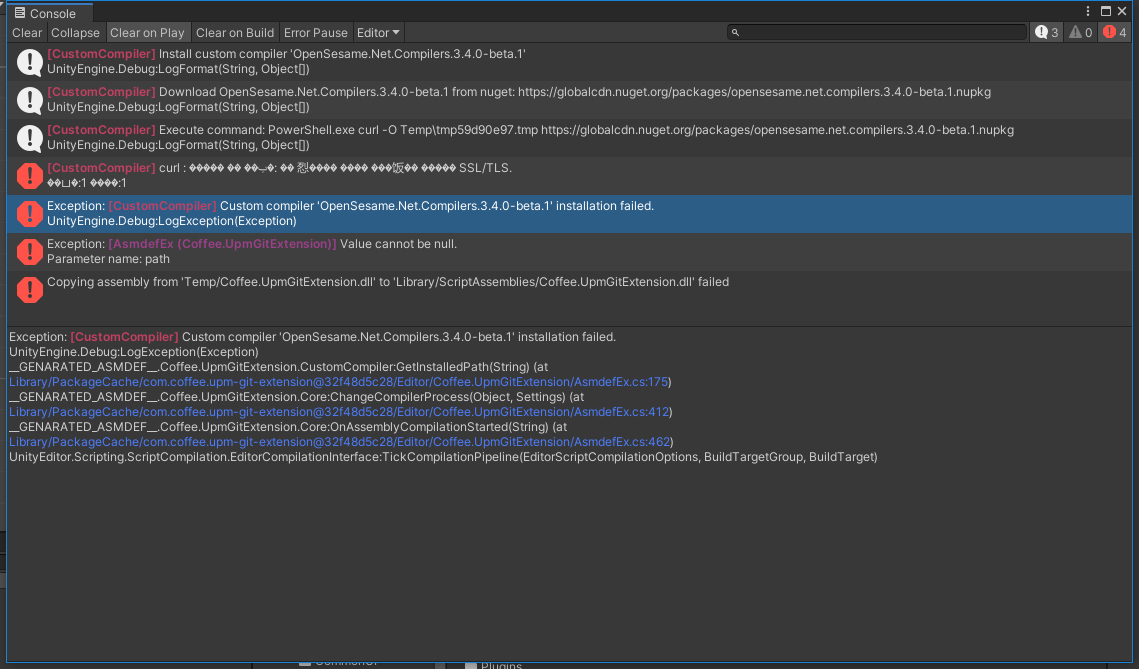Viewport: 1139px width, 669px height.
Task: Toggle the warnings filter showing 0
Action: click(1079, 32)
